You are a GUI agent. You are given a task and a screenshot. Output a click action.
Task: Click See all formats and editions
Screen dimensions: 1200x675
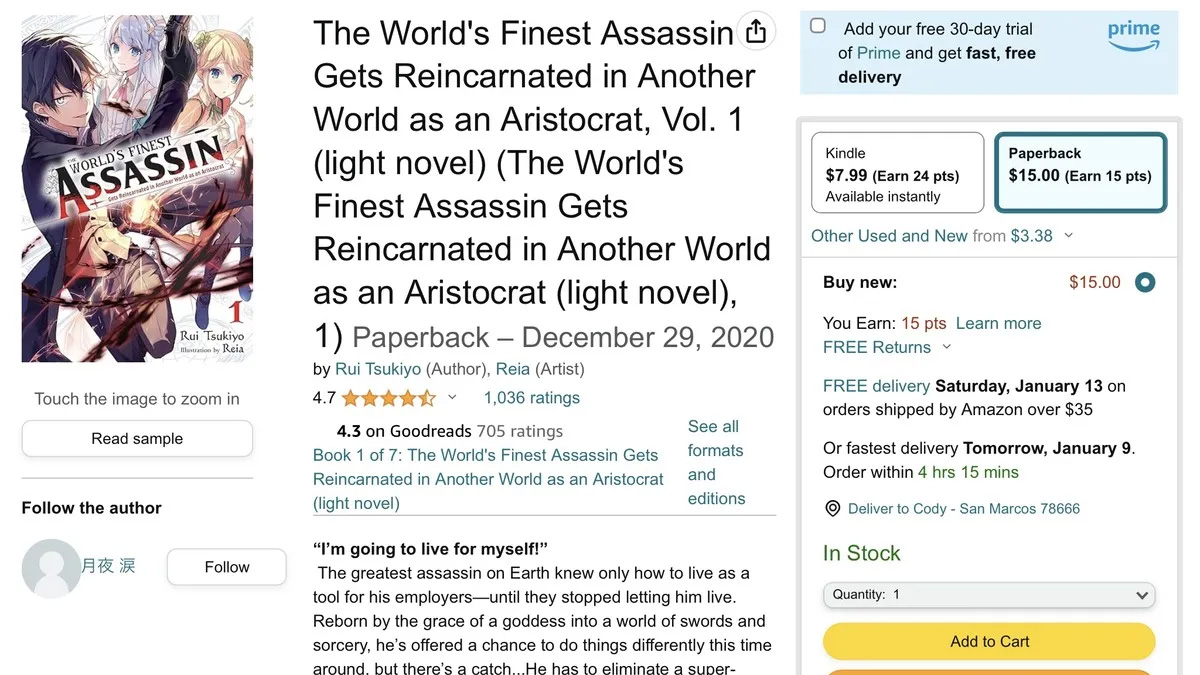click(x=716, y=462)
